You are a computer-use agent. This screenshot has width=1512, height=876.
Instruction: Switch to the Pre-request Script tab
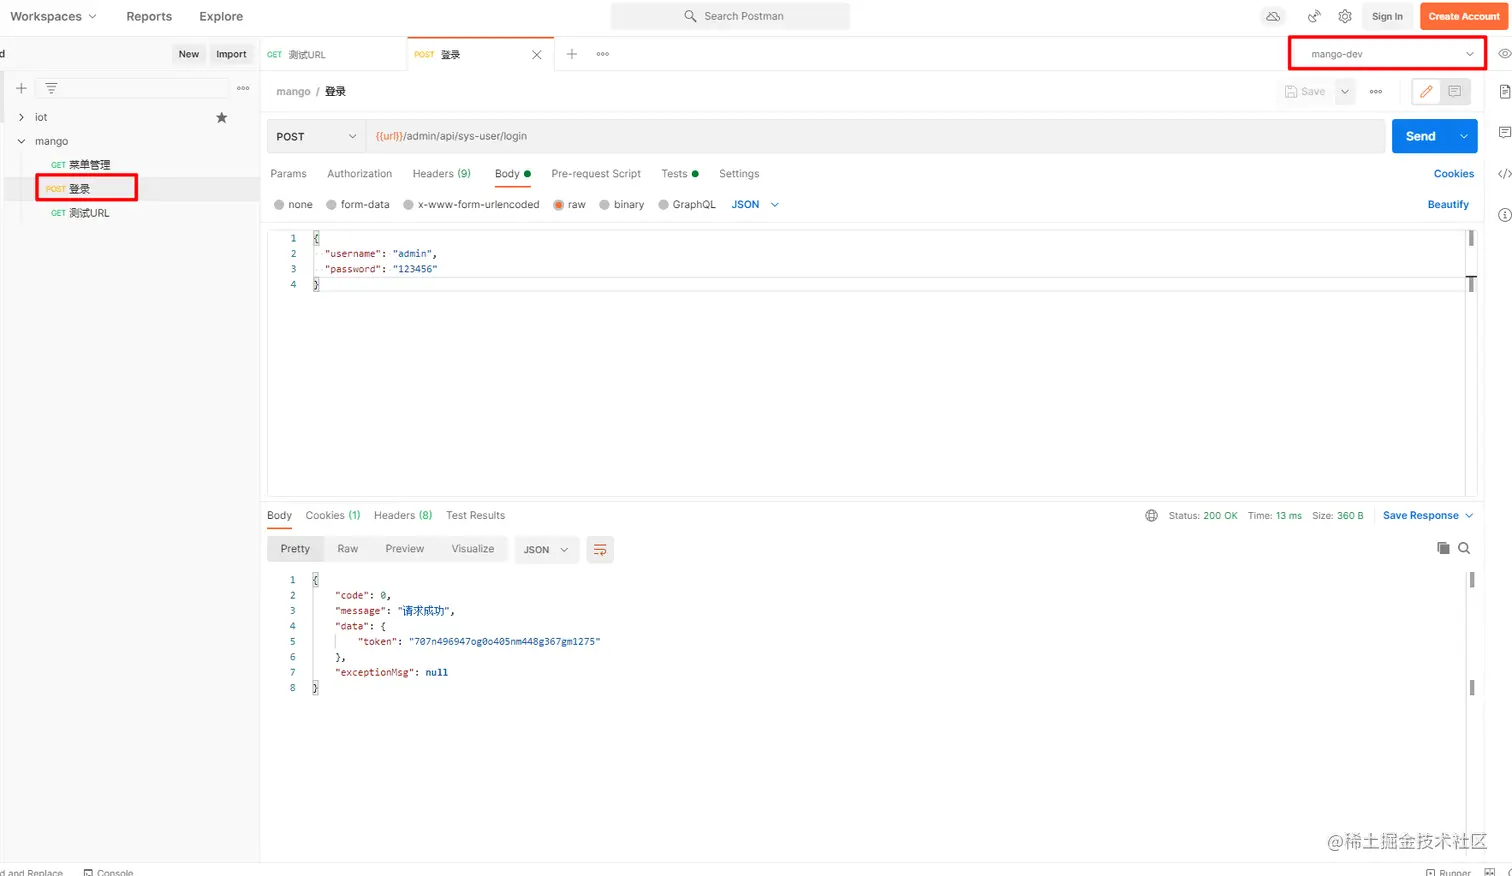[596, 174]
